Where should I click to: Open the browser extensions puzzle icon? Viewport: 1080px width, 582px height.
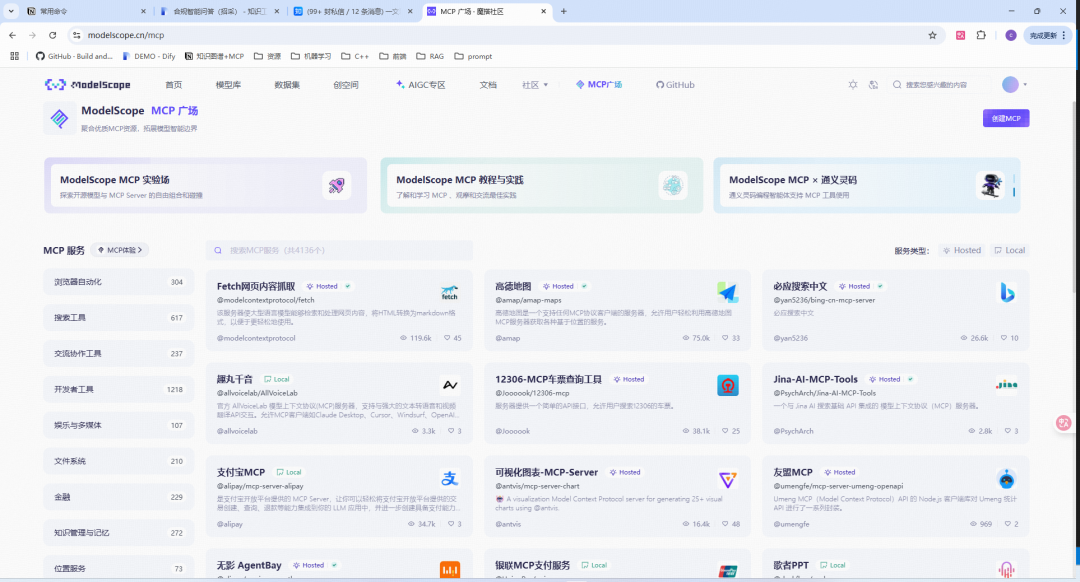tap(981, 35)
